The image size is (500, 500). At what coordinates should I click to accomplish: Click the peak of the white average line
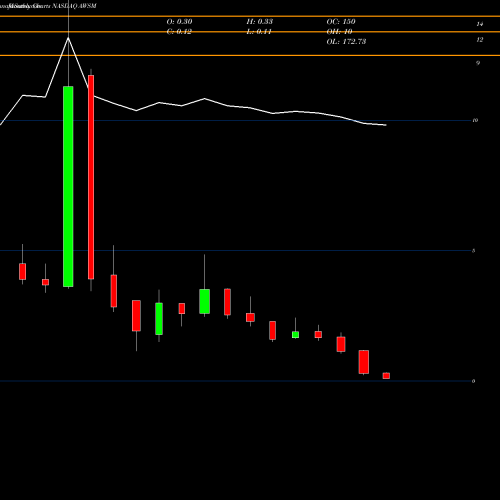click(68, 38)
